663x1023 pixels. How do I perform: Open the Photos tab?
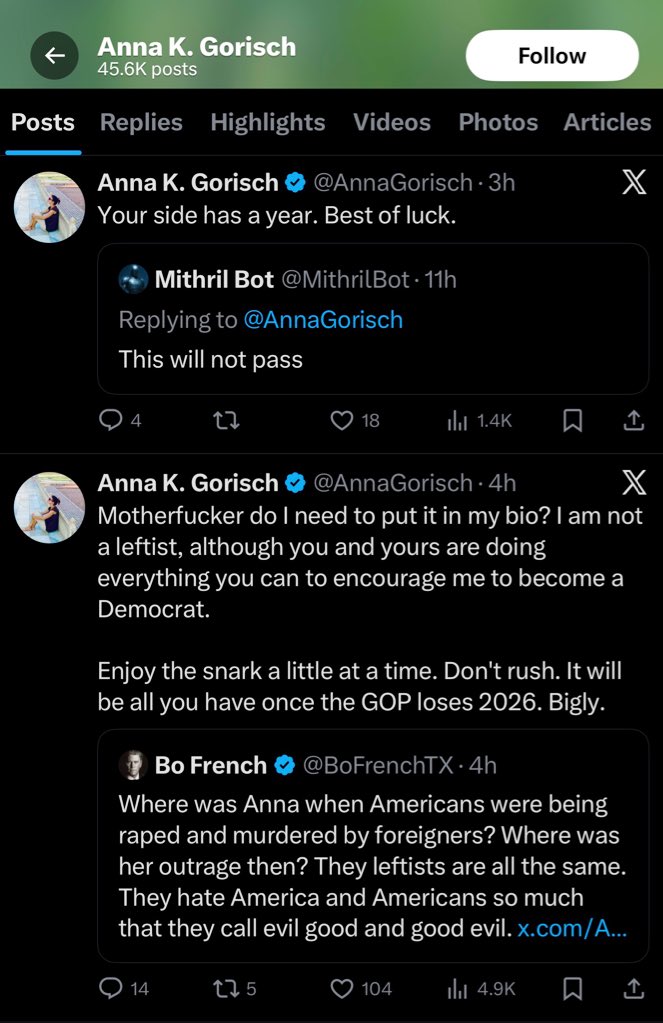click(498, 122)
